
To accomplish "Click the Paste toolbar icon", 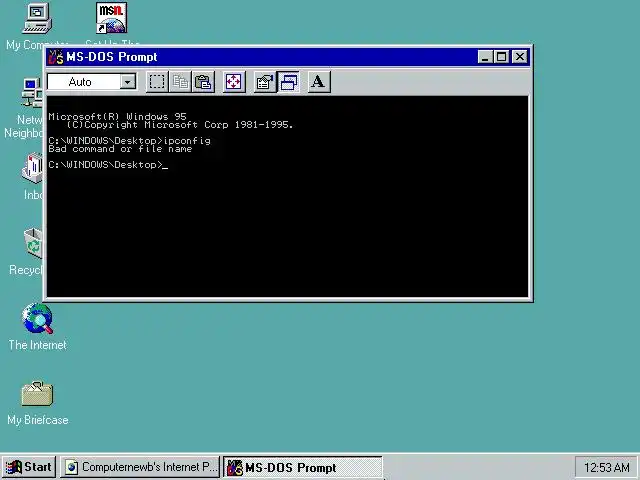I will coord(203,82).
